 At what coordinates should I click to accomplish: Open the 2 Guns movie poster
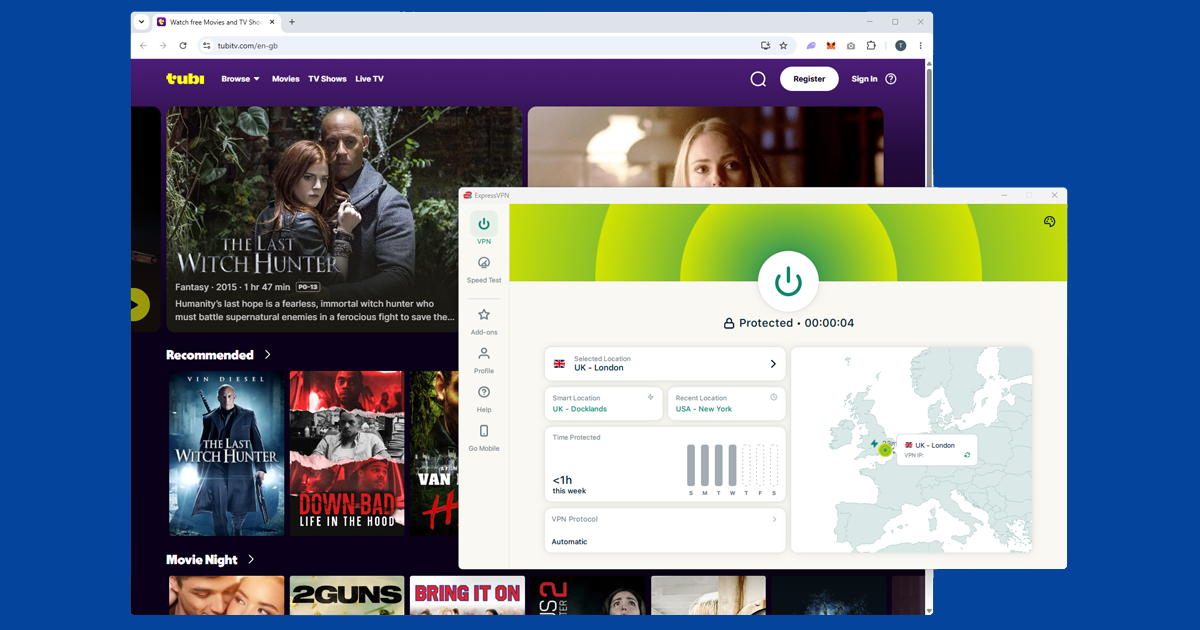pyautogui.click(x=347, y=595)
